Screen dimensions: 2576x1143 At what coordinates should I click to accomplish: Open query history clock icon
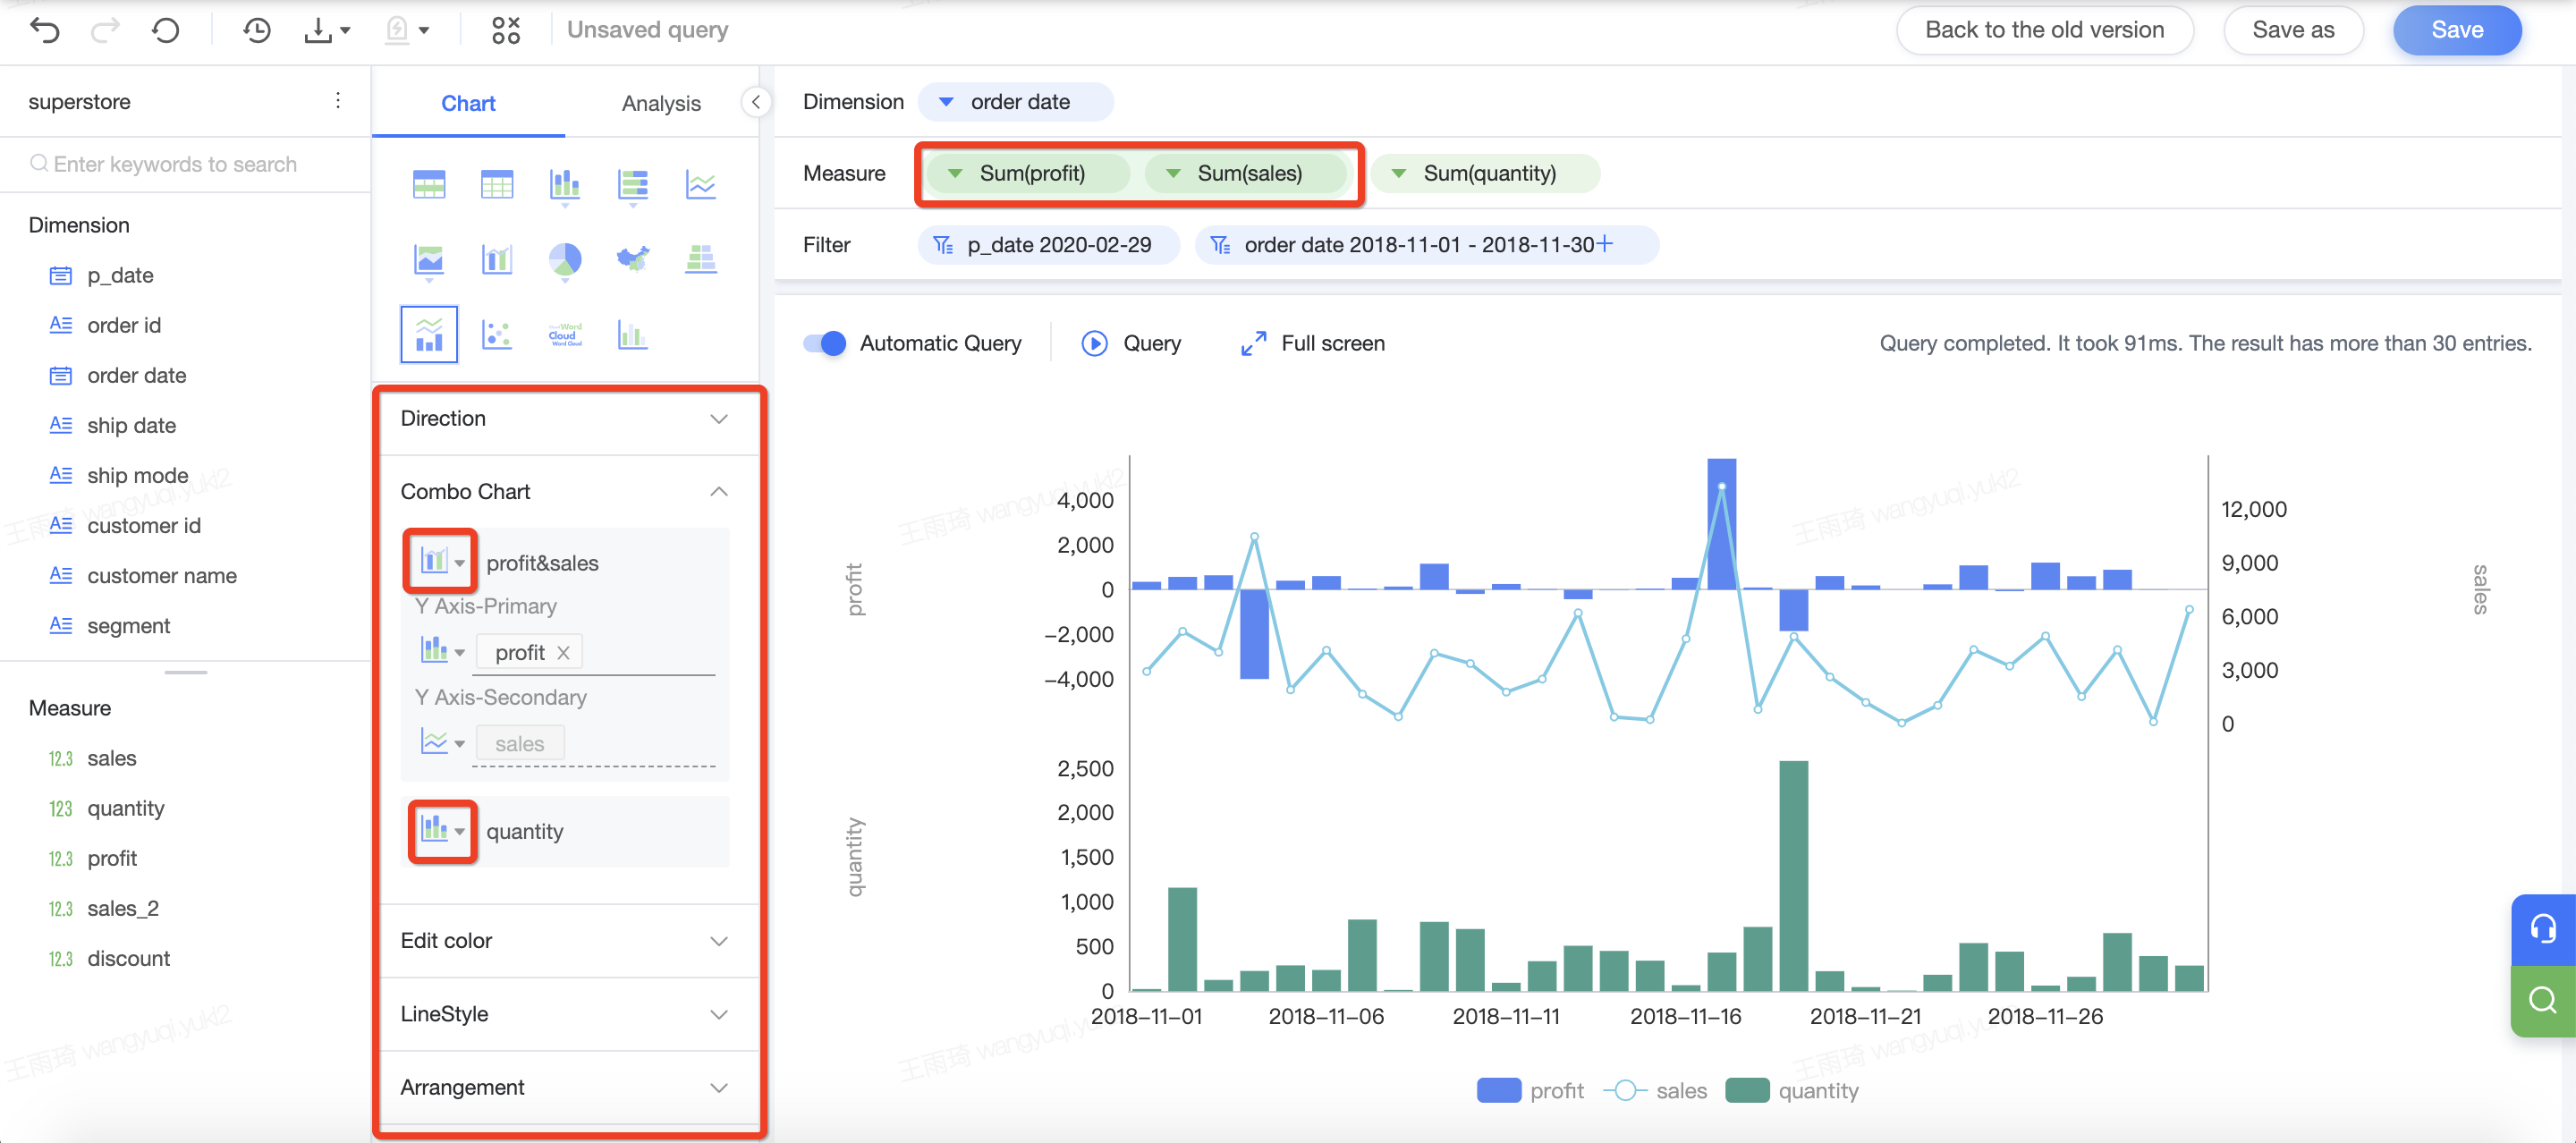click(257, 30)
